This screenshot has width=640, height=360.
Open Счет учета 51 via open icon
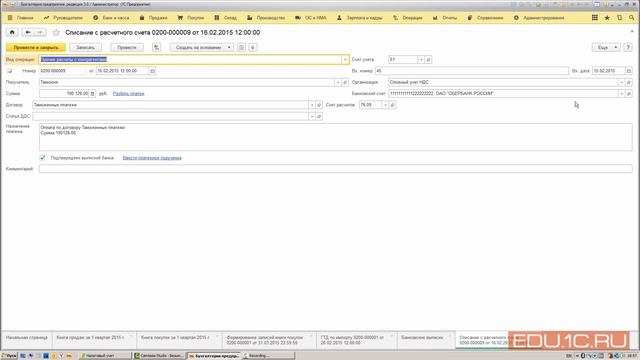pyautogui.click(x=428, y=60)
